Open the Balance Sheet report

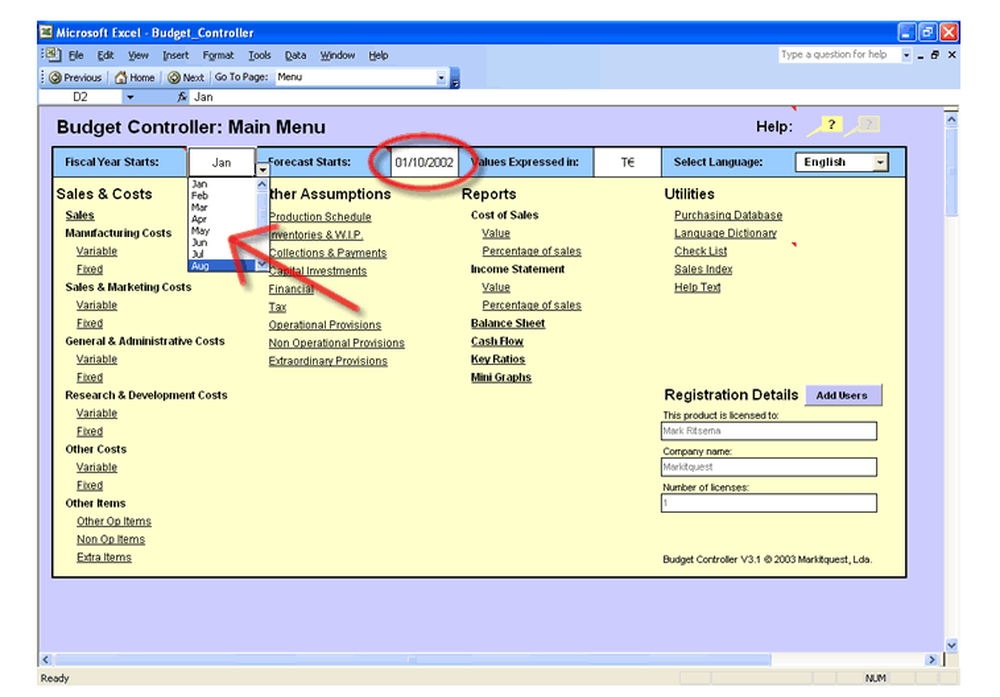click(508, 323)
